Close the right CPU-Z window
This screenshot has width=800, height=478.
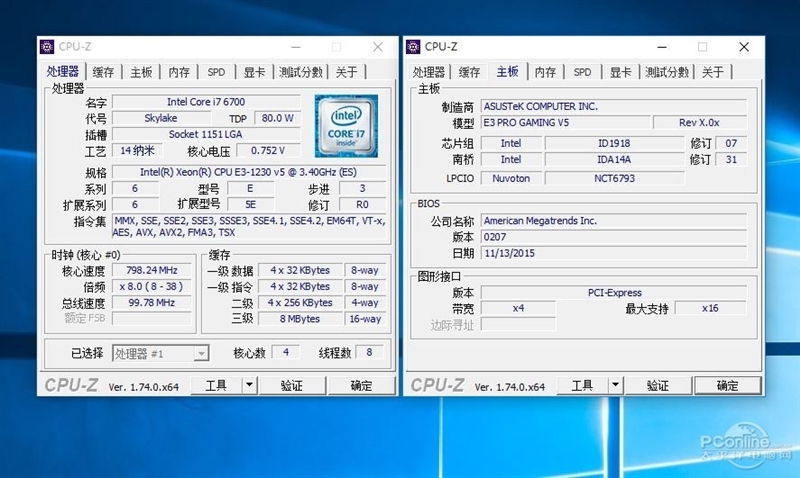(x=744, y=47)
